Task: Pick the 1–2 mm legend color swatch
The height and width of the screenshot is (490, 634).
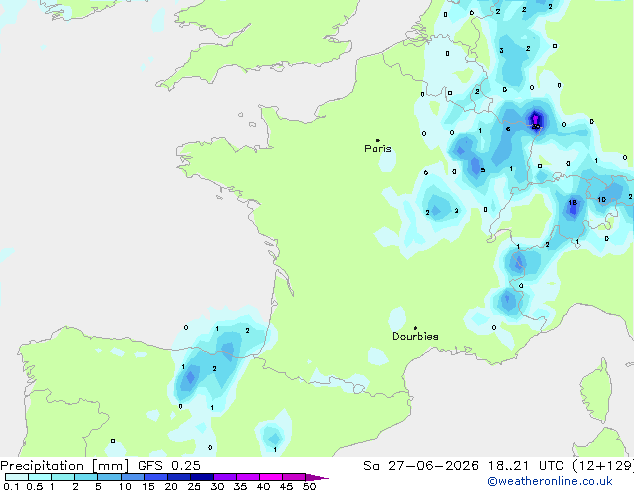Action: pyautogui.click(x=63, y=477)
